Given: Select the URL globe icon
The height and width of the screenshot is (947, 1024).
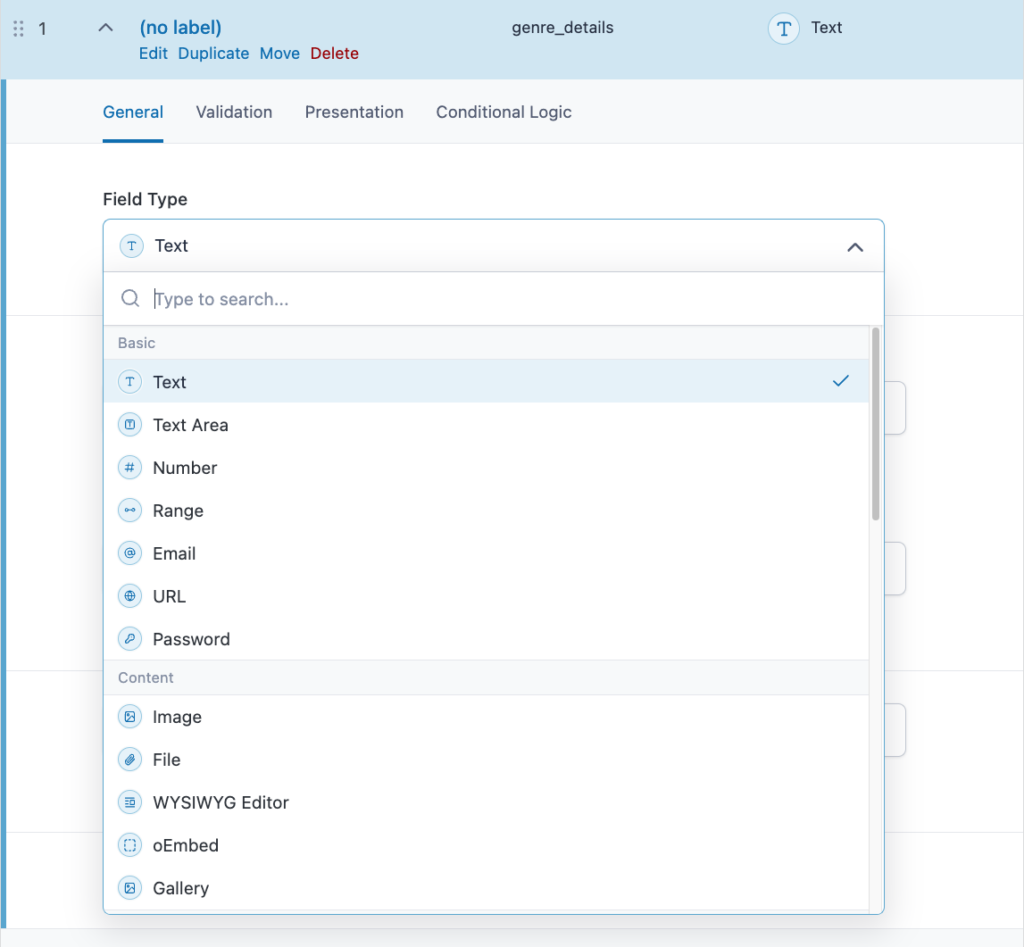Looking at the screenshot, I should point(130,597).
